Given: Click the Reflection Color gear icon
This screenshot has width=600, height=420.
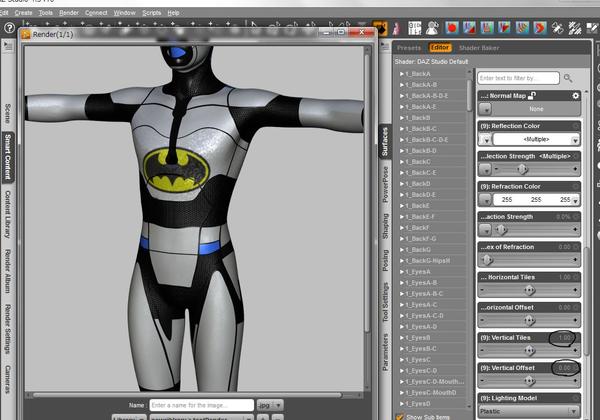Looking at the screenshot, I should click(576, 126).
